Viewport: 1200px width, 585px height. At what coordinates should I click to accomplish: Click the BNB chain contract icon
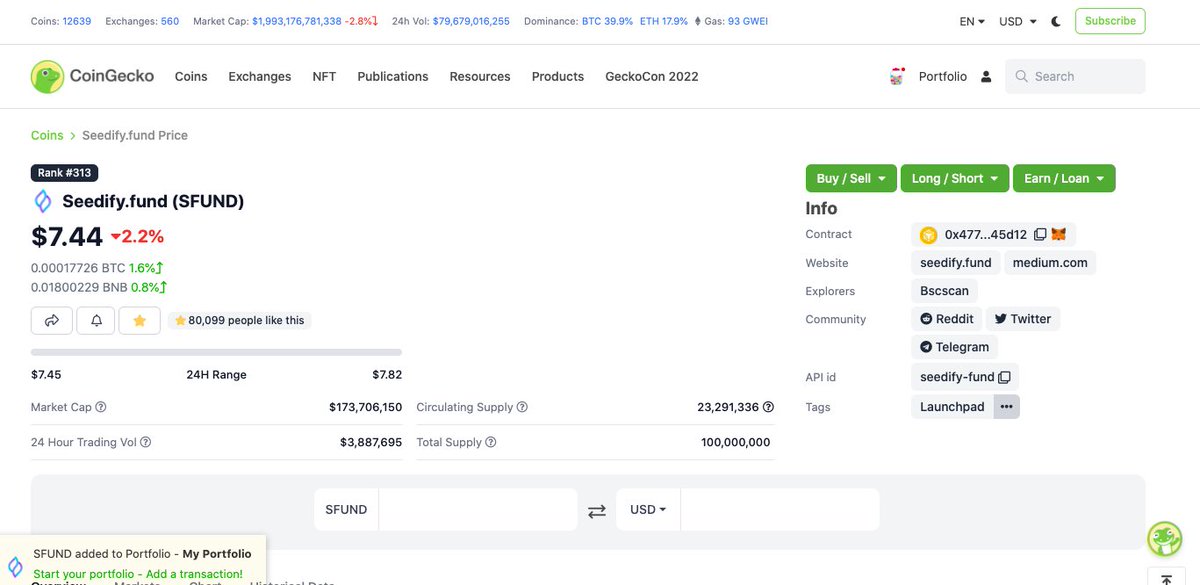[x=928, y=235]
